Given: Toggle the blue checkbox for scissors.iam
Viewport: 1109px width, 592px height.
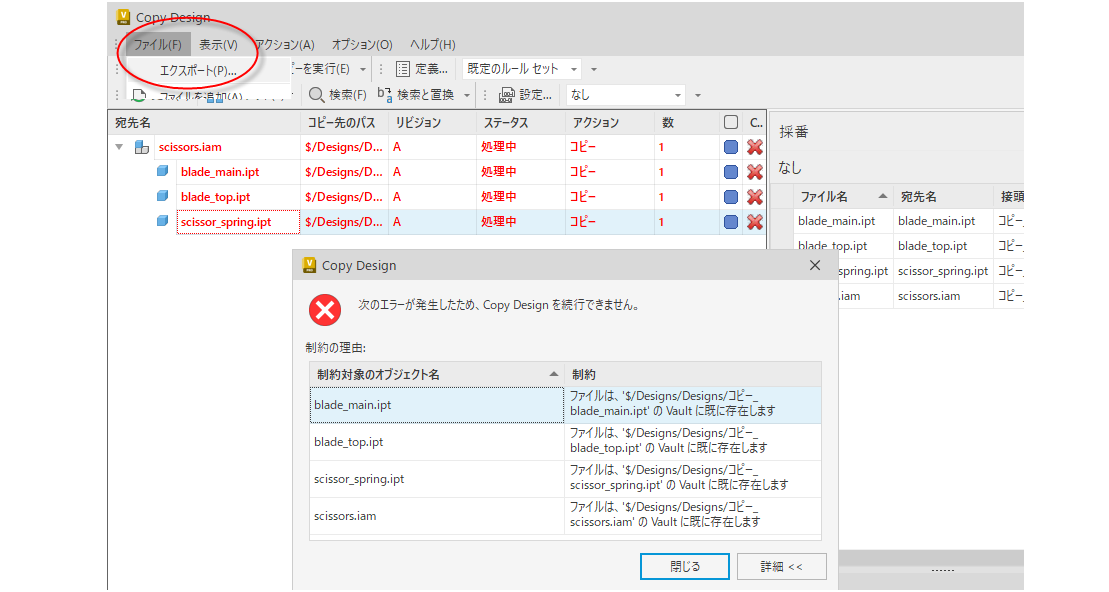Looking at the screenshot, I should 731,147.
